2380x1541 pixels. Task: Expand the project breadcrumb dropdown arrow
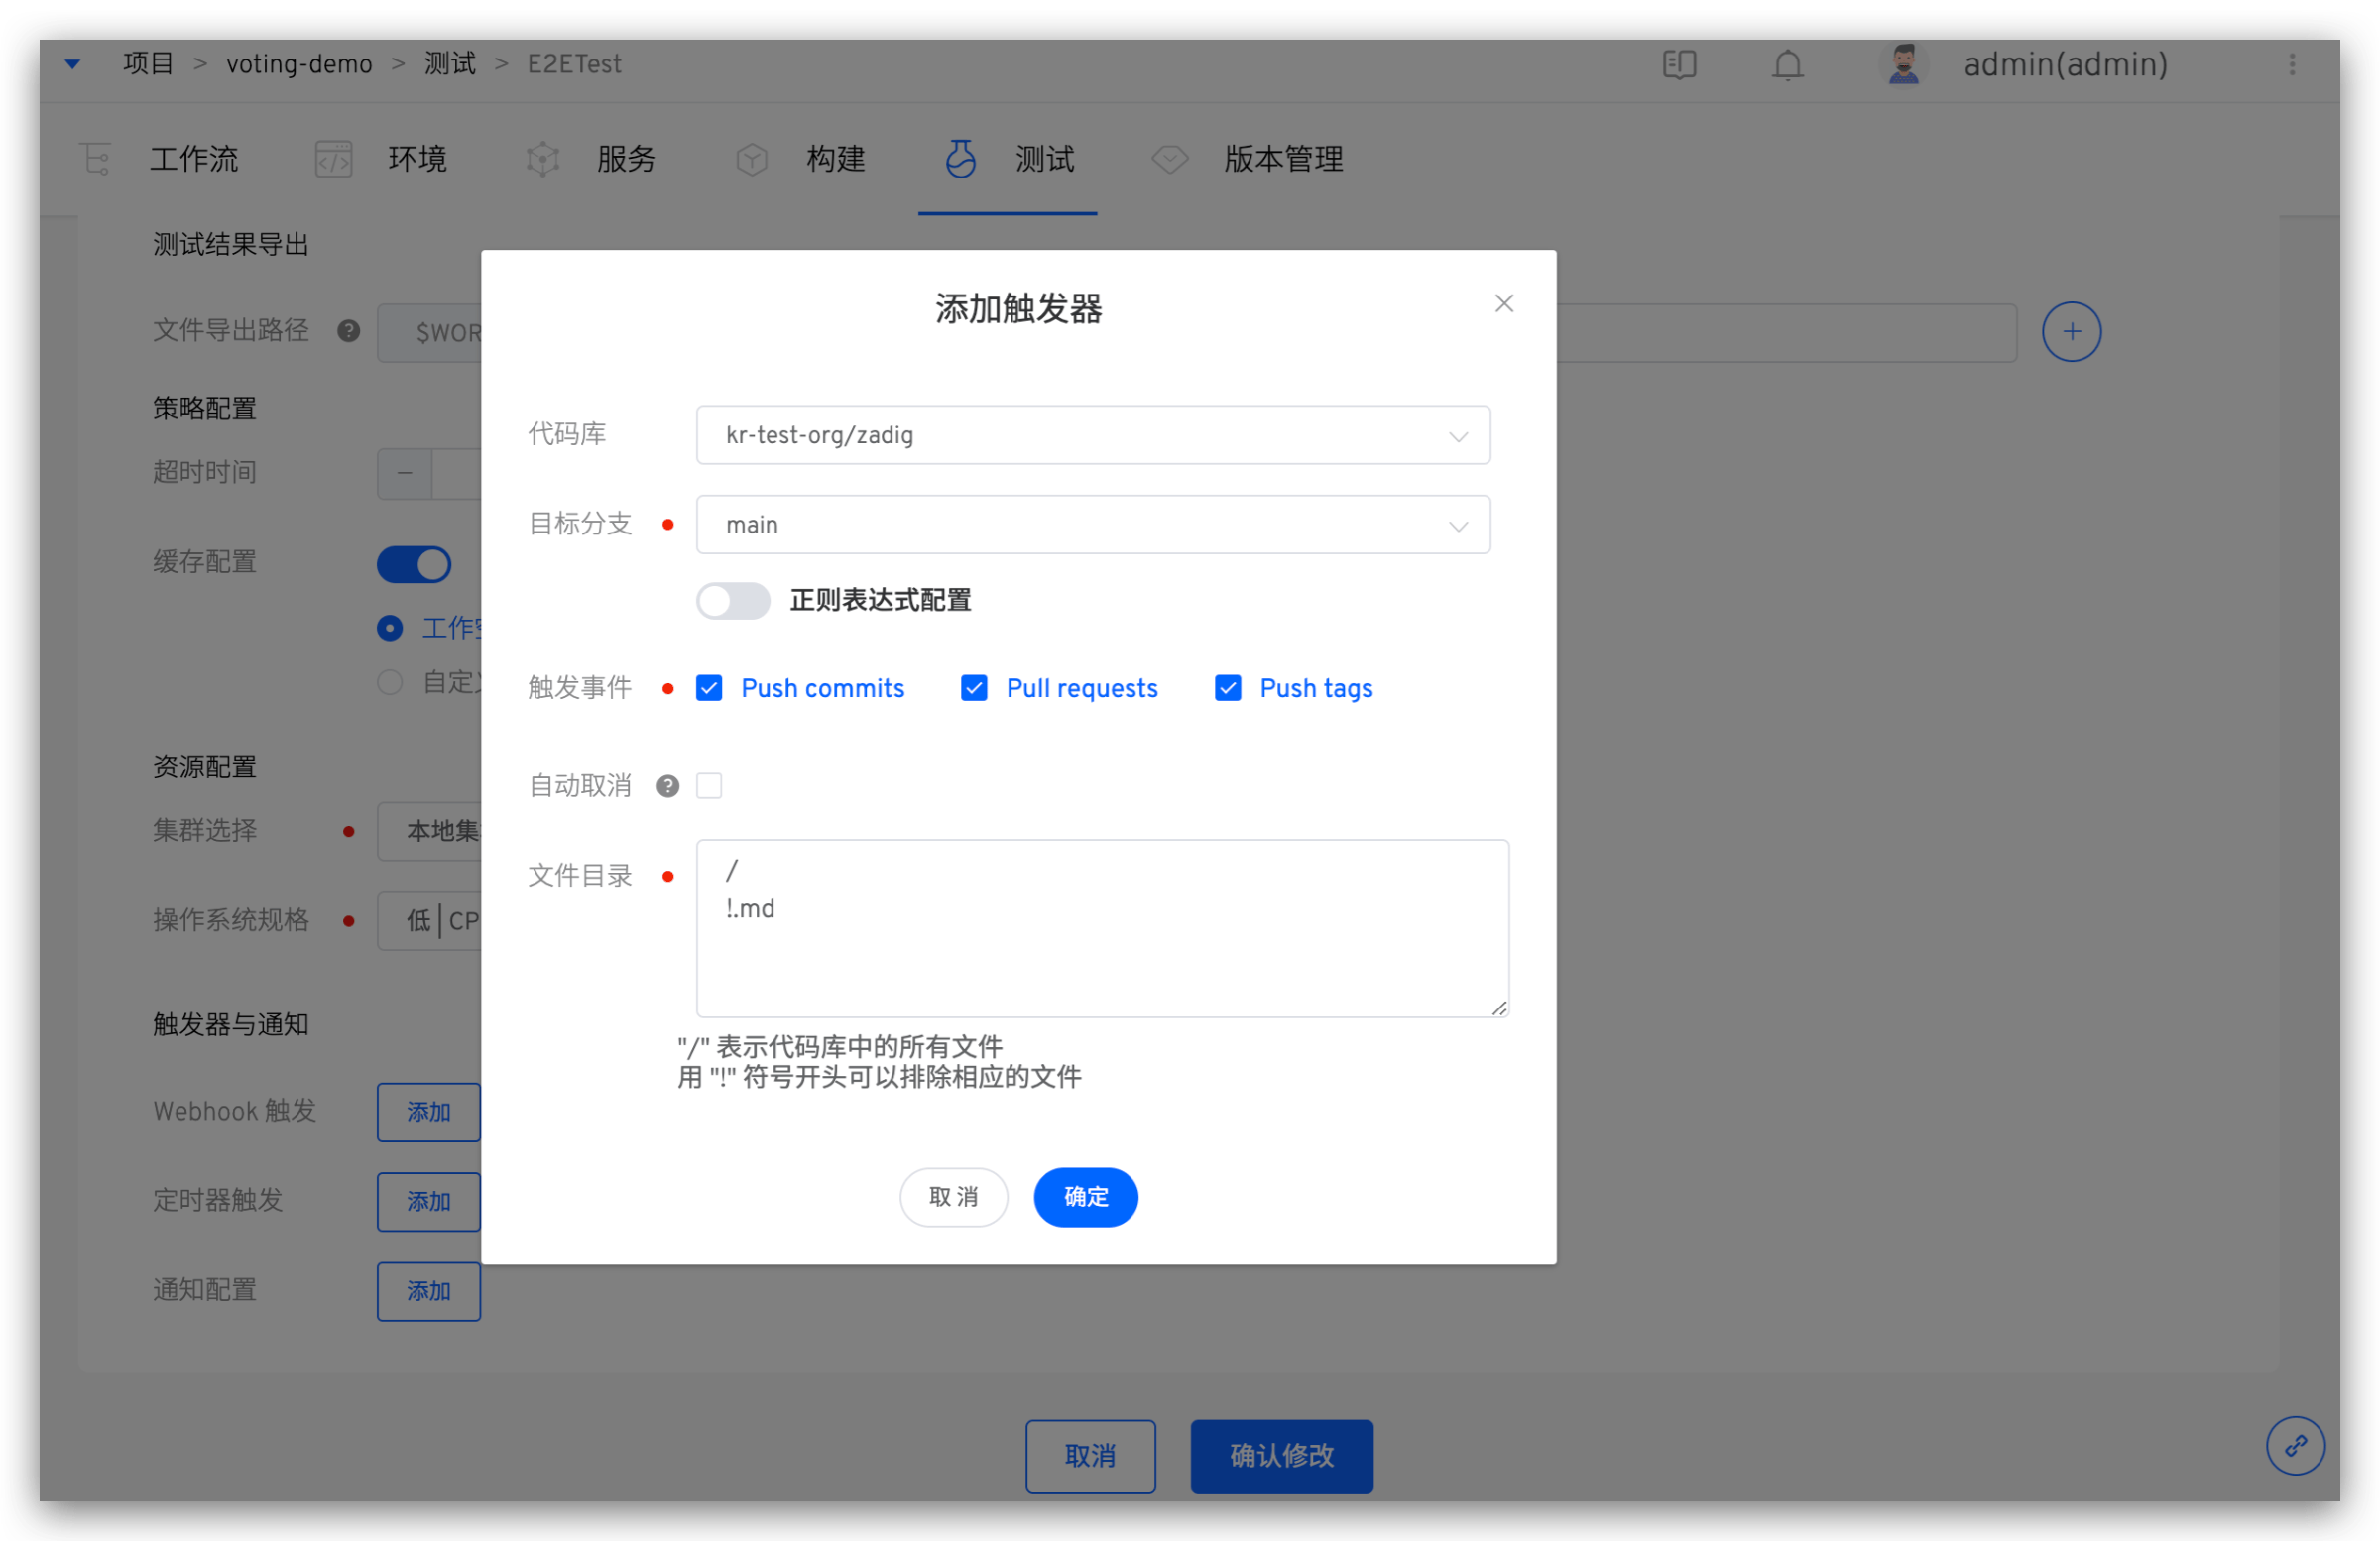pyautogui.click(x=72, y=63)
